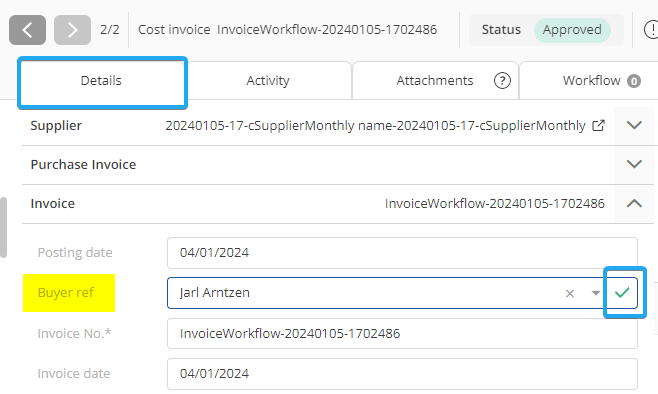Open supplier in new window icon
The height and width of the screenshot is (394, 658).
tap(598, 125)
